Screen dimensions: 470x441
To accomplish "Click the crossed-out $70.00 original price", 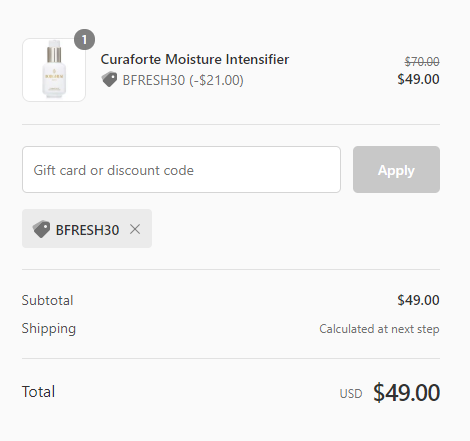I will click(422, 61).
